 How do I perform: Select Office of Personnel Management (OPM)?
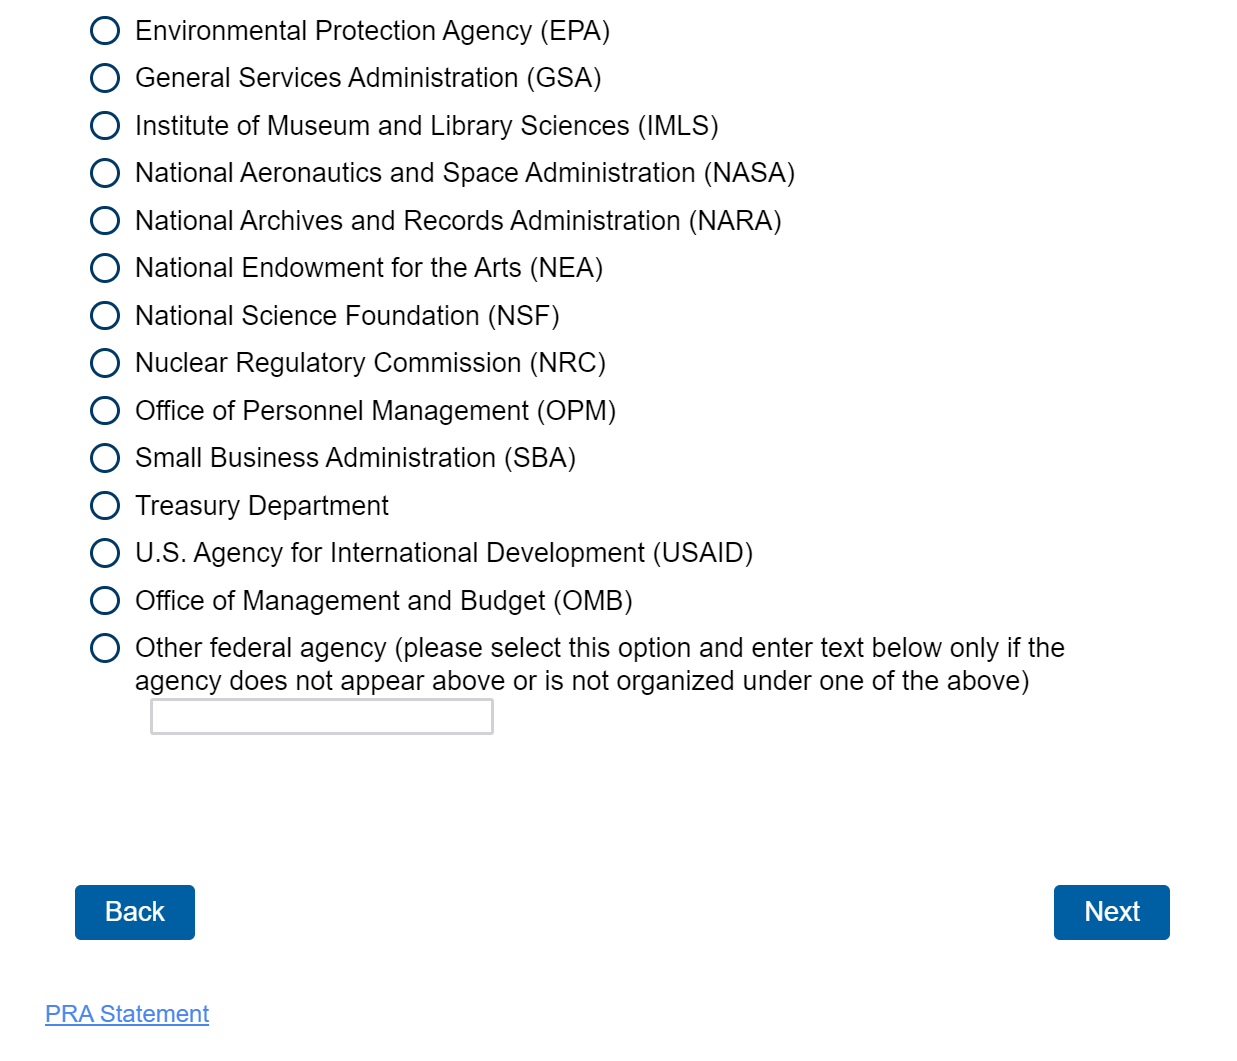point(105,411)
